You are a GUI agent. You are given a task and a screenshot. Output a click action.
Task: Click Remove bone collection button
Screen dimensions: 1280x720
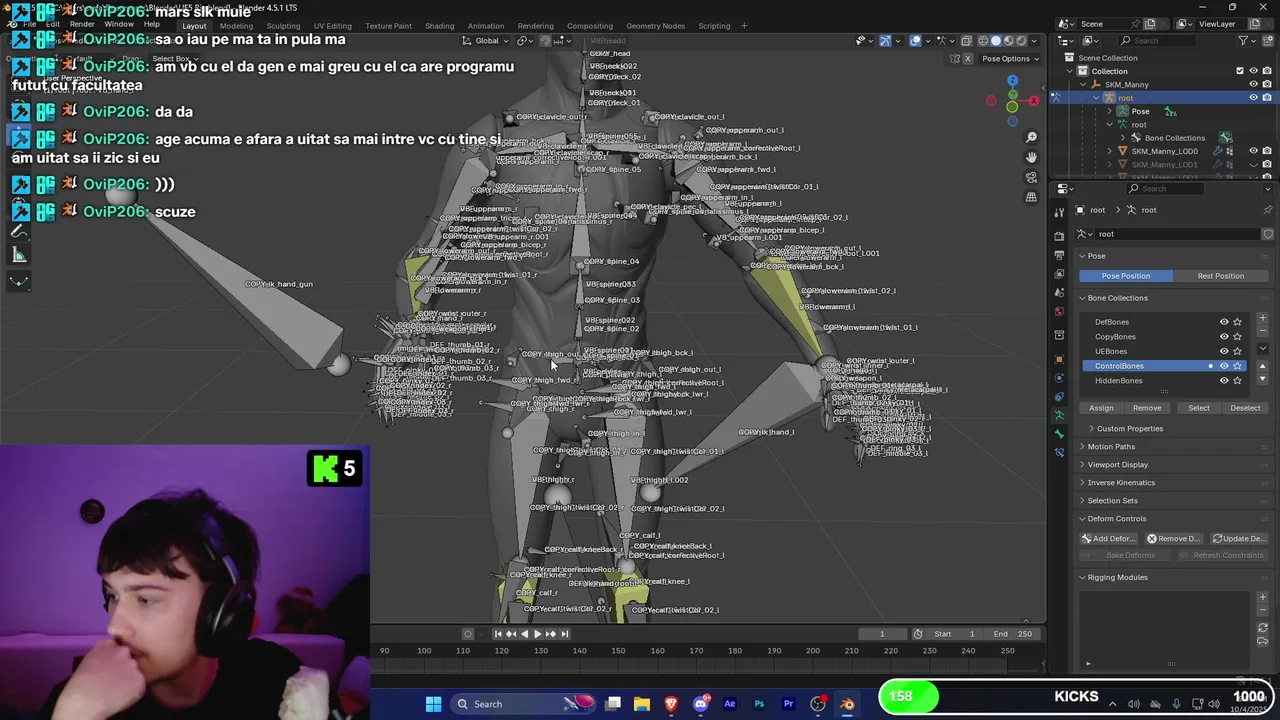(1147, 408)
